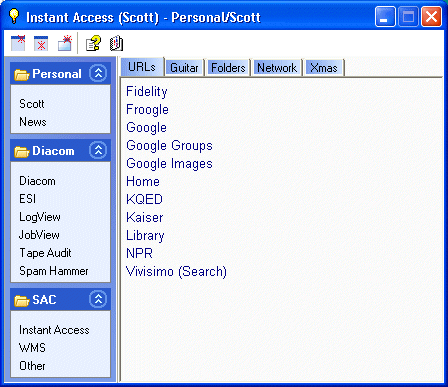Open the Google link
Image resolution: width=448 pixels, height=387 pixels.
pos(146,128)
